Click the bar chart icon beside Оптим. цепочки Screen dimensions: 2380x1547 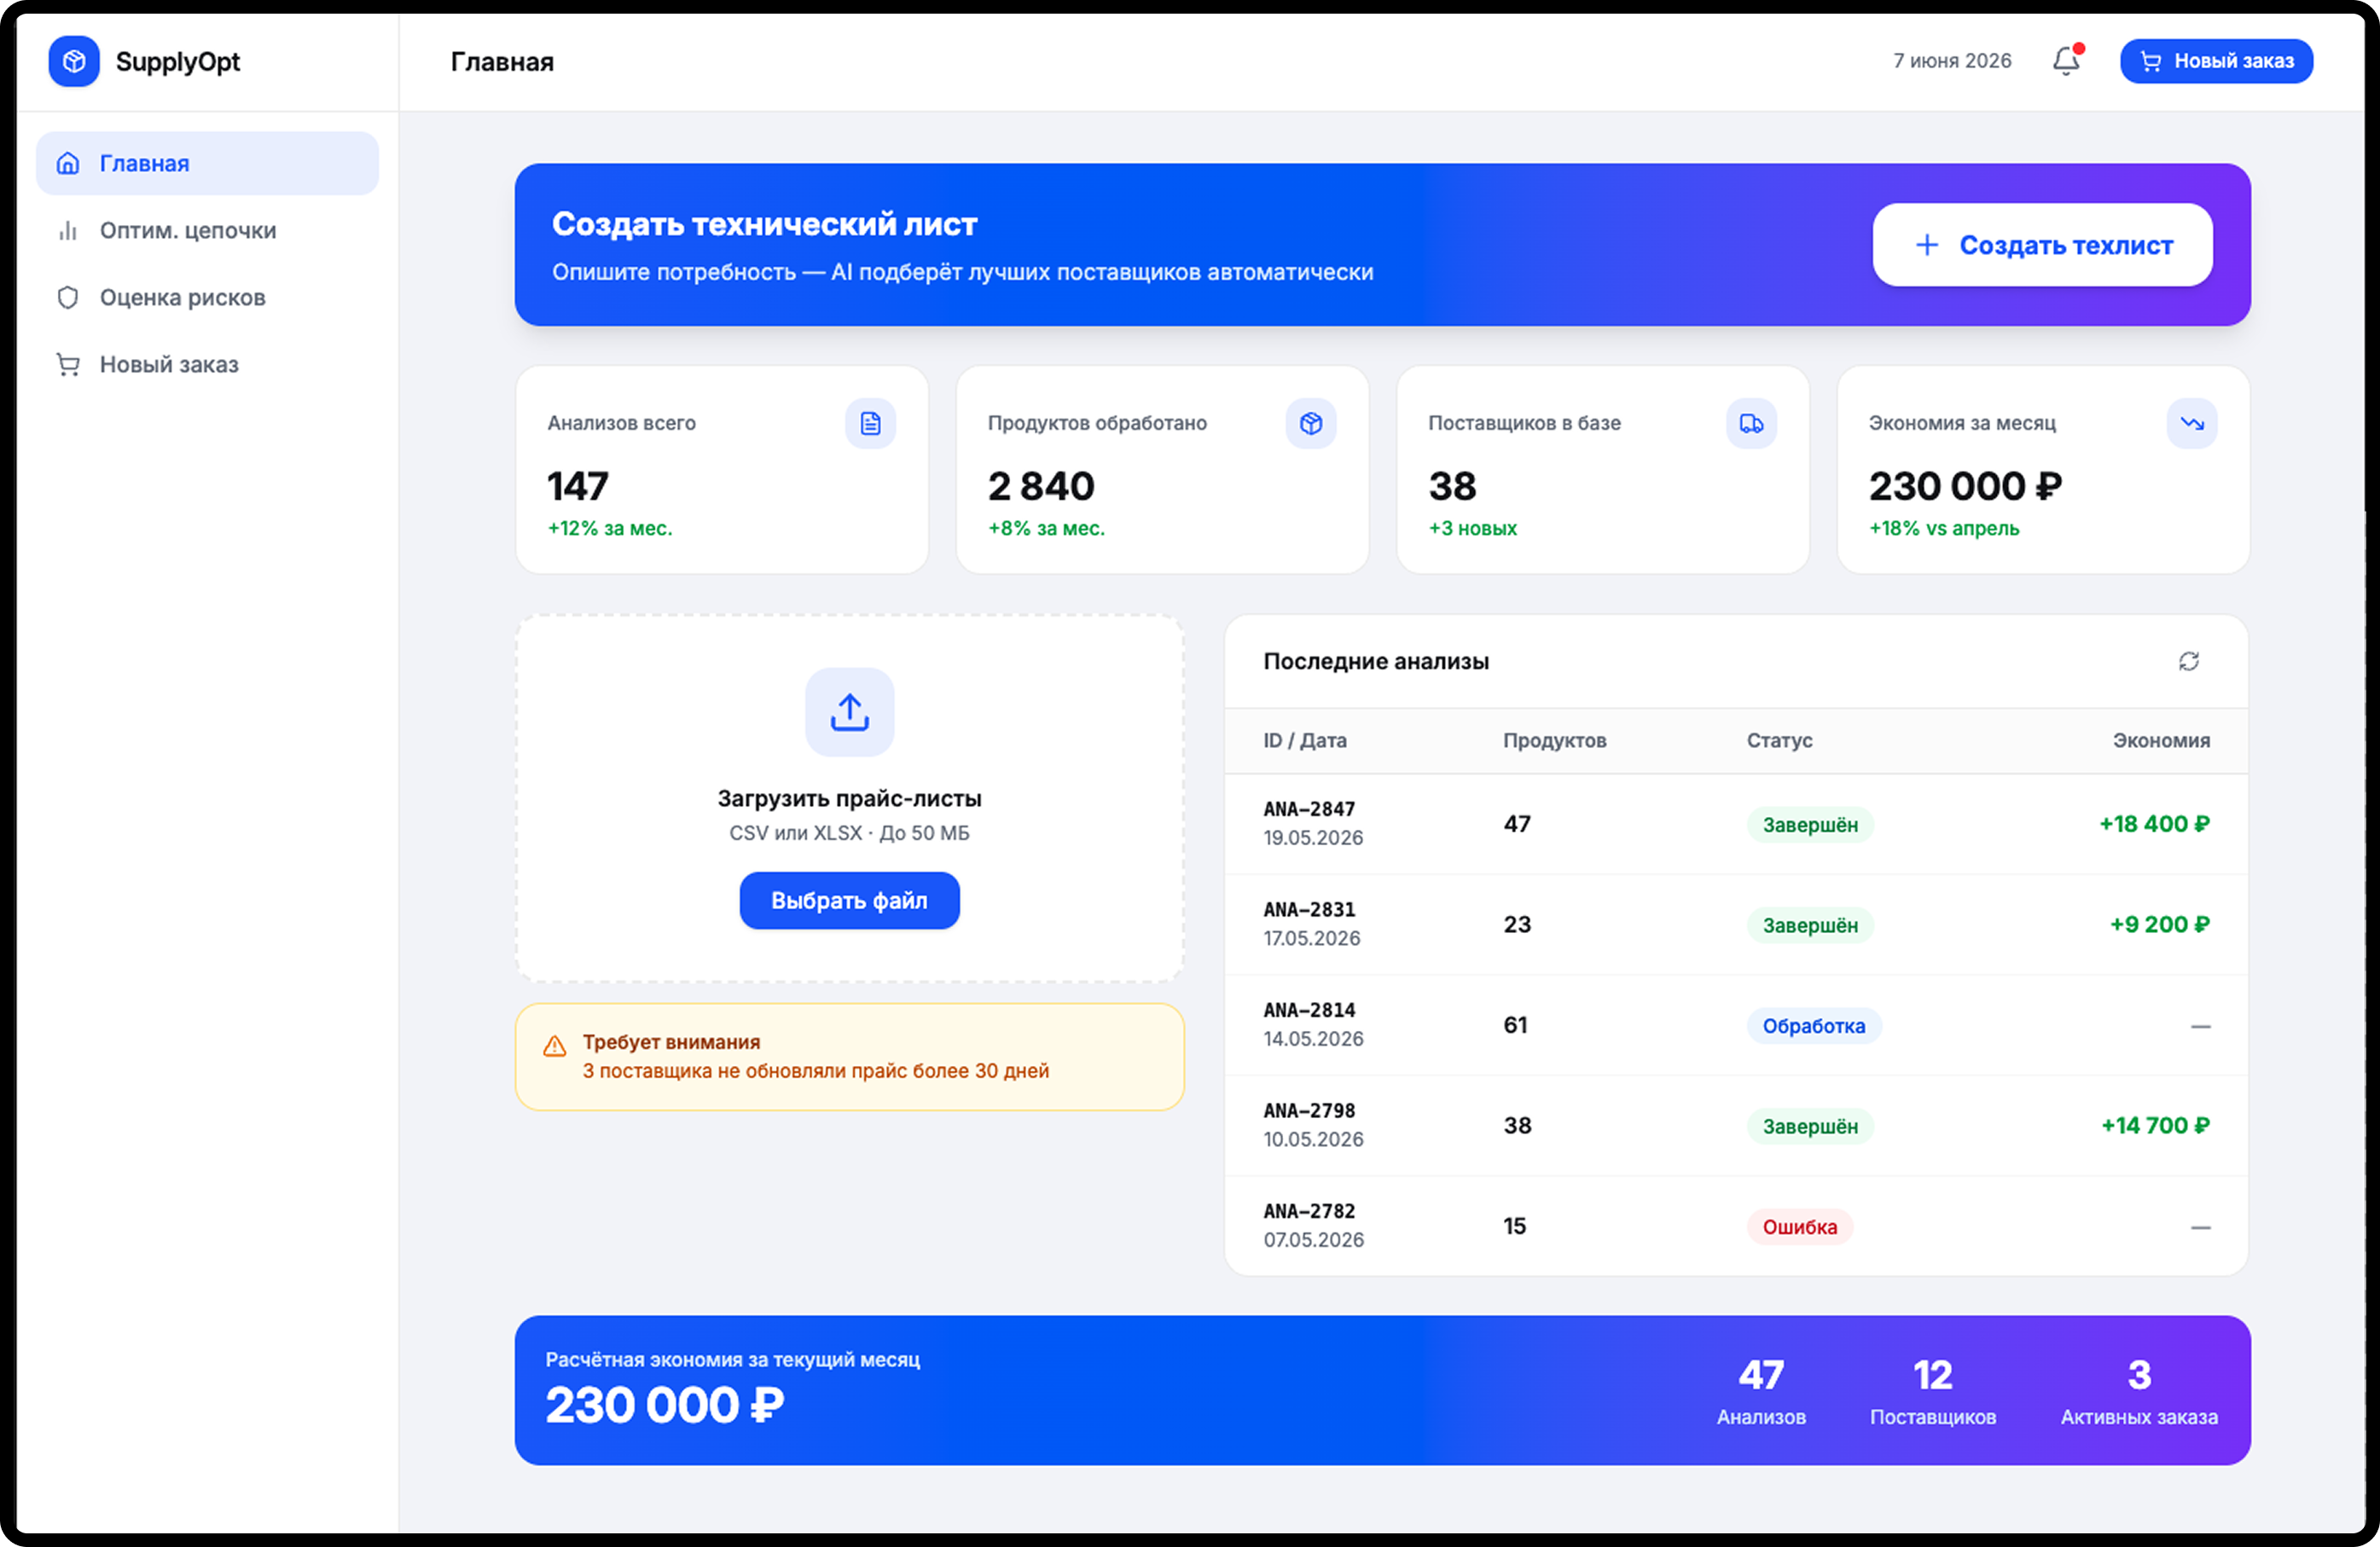coord(68,230)
